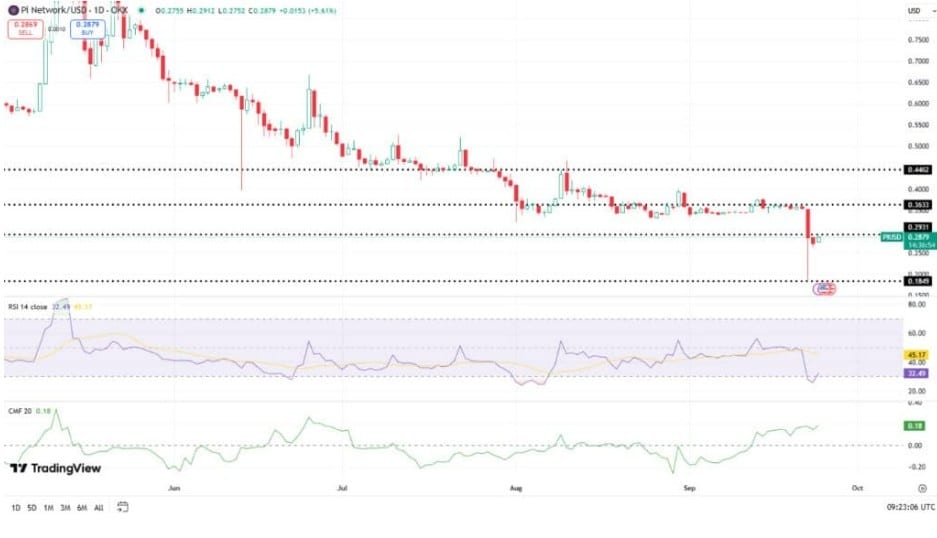
Task: Click the TradingView logo
Action: click(x=56, y=468)
